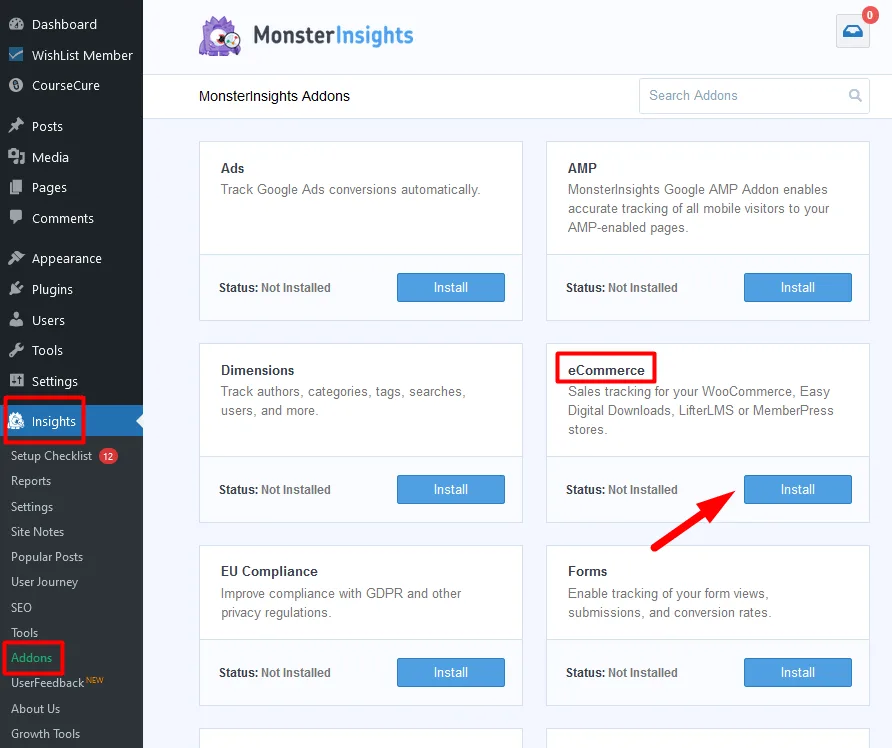Viewport: 892px width, 748px height.
Task: Type in the Search Addons field
Action: click(742, 96)
